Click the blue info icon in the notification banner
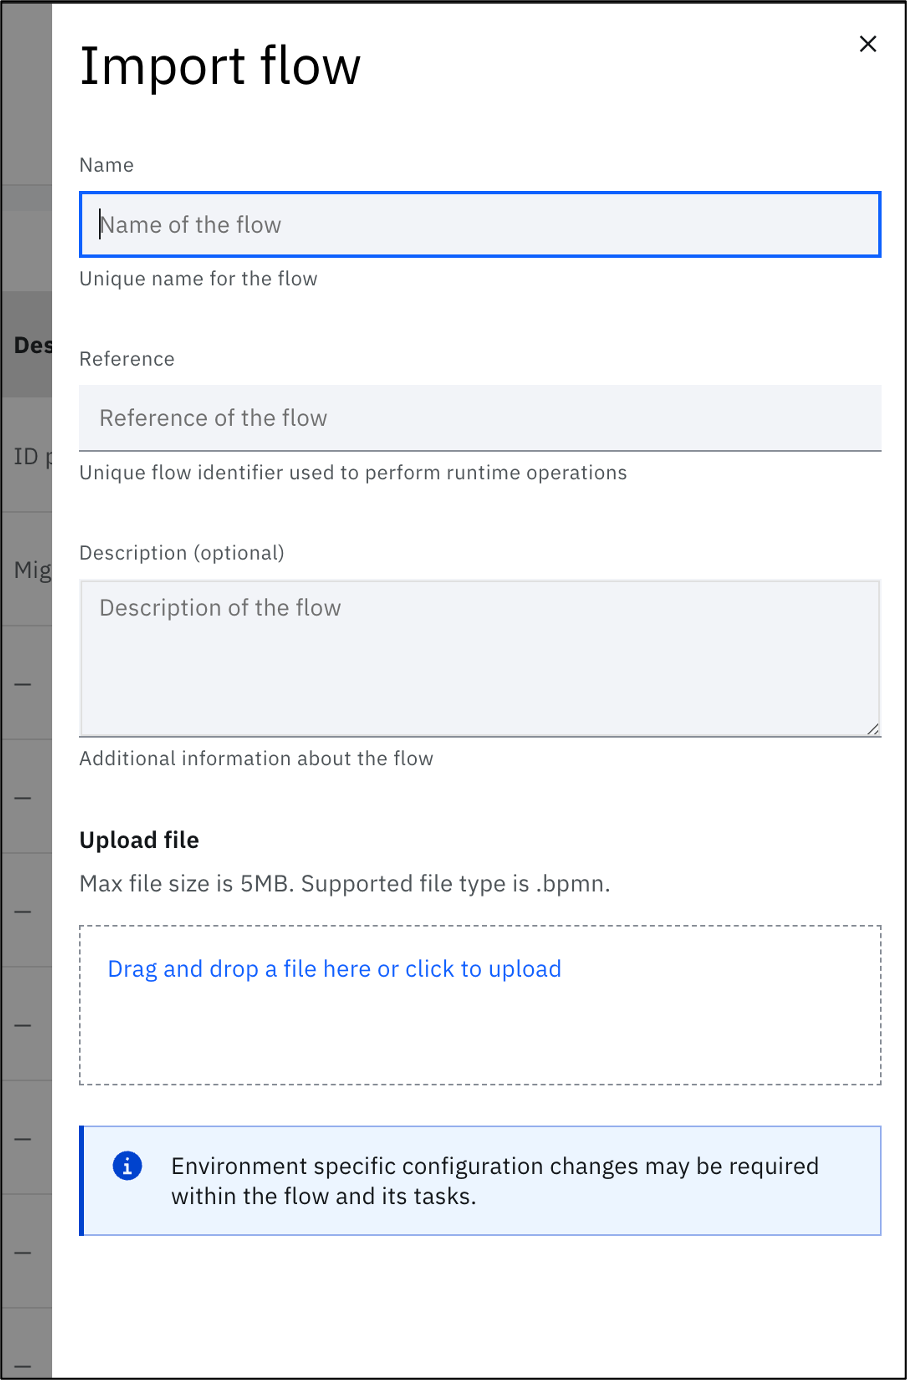 pos(126,1165)
